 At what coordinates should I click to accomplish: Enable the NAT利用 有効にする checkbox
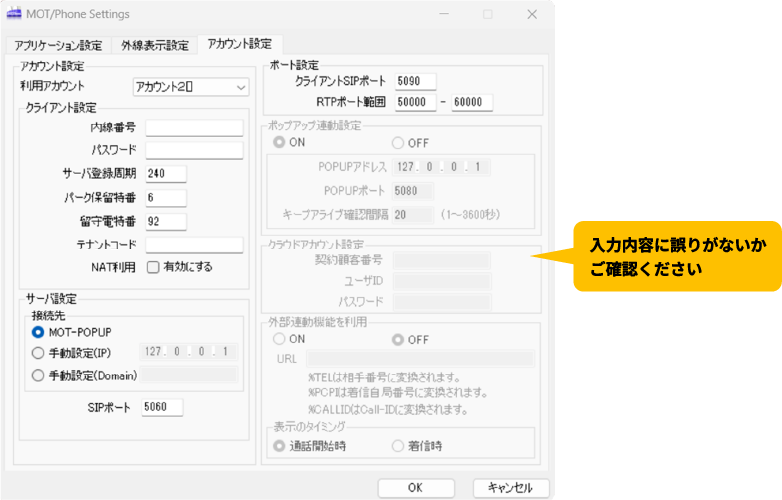point(153,268)
